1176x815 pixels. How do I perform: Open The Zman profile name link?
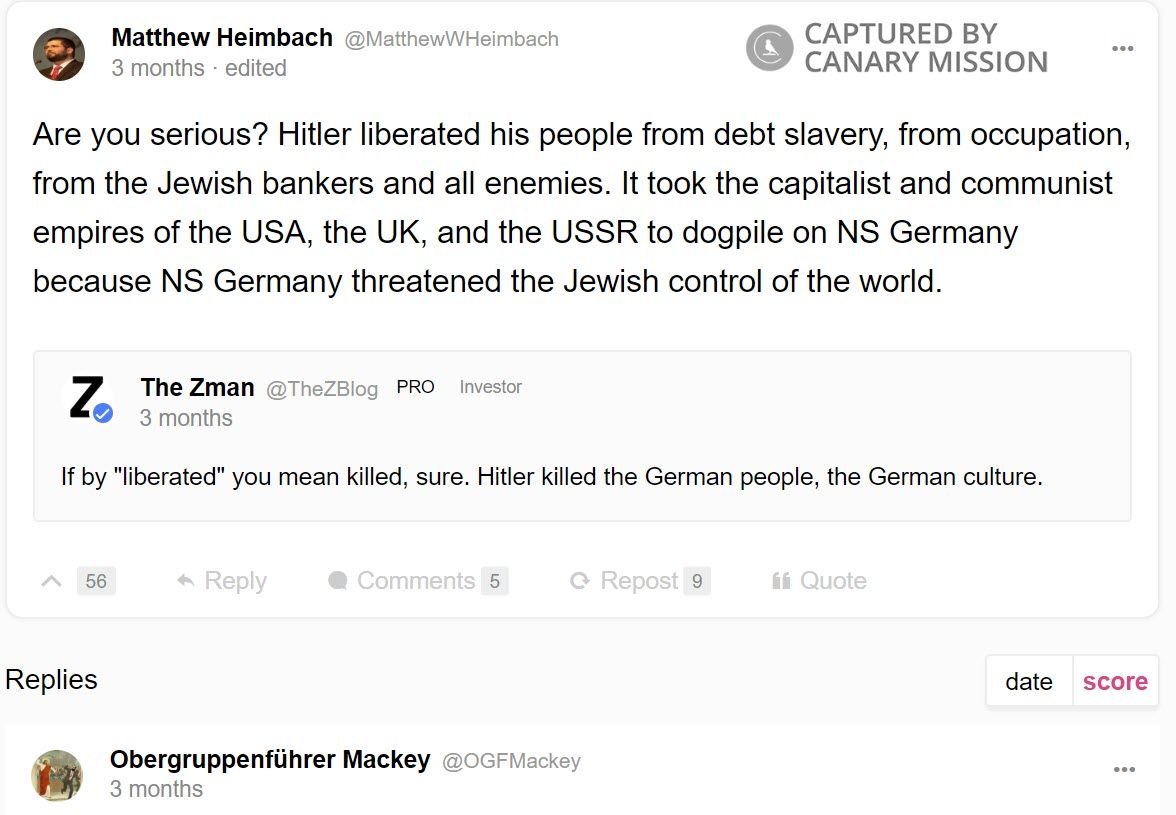click(197, 387)
